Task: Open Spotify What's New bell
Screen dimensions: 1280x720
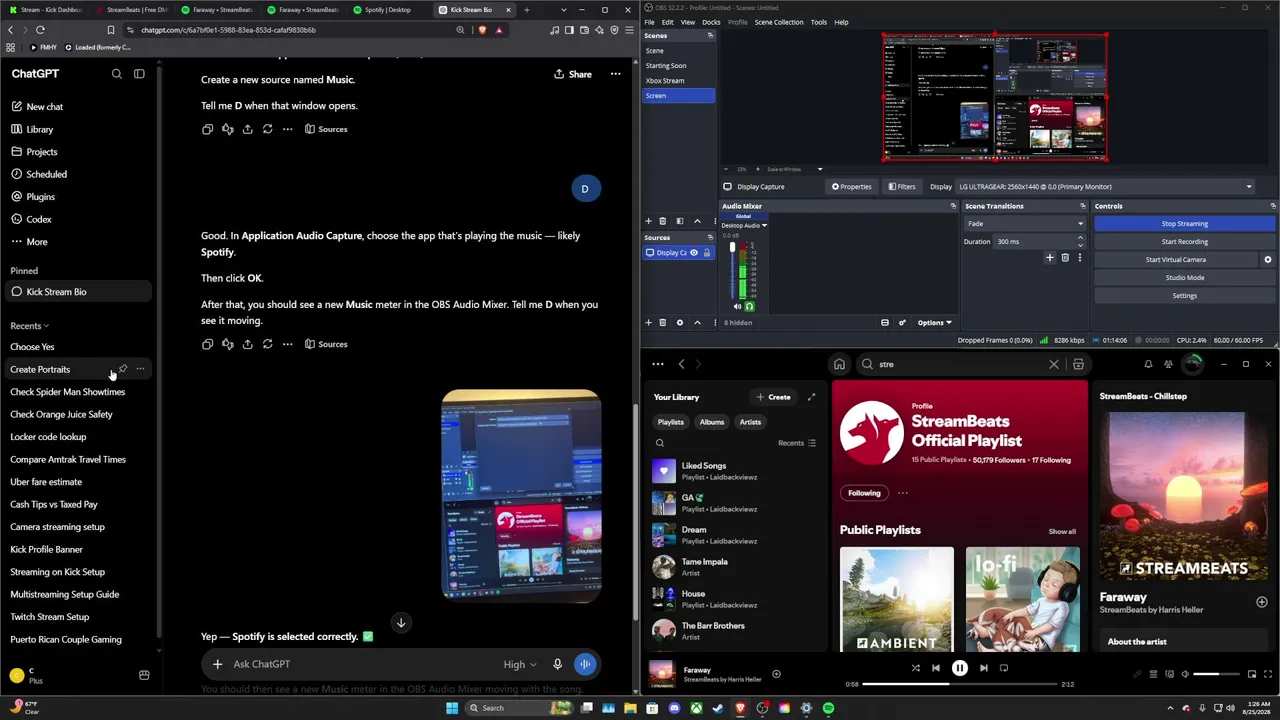Action: coord(1148,364)
